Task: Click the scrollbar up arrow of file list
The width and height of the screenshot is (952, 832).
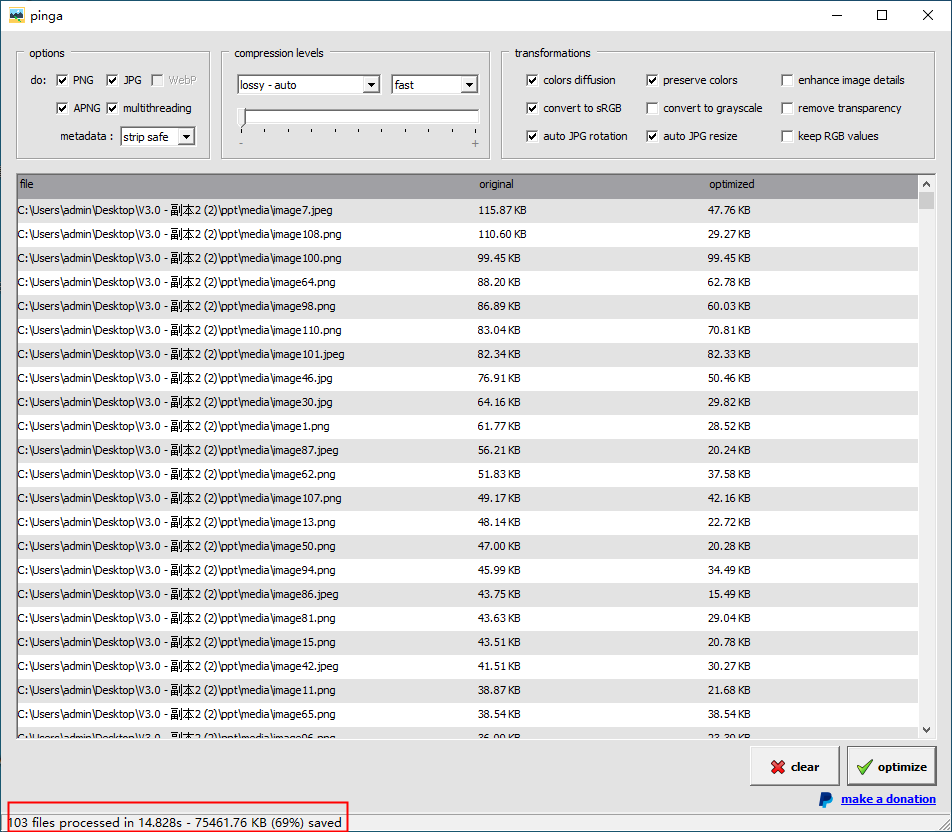Action: (x=926, y=184)
